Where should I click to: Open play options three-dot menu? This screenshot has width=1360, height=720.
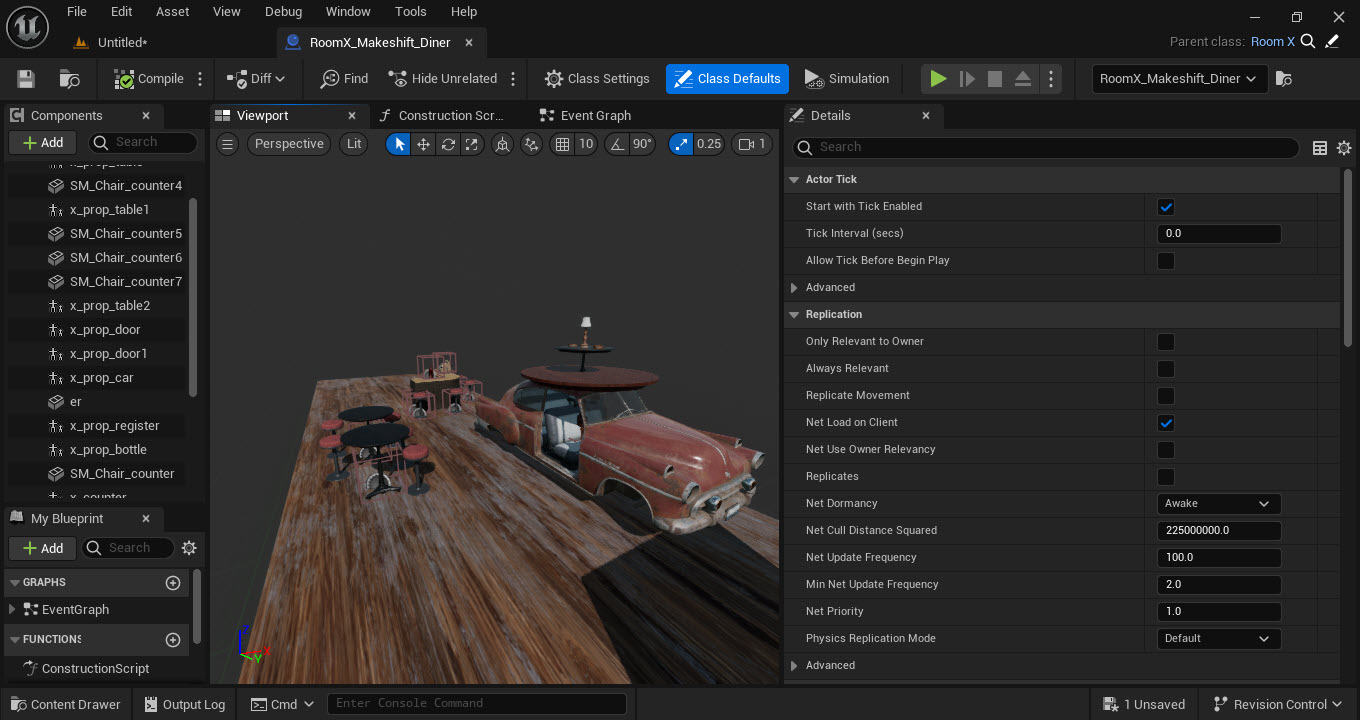(x=1050, y=79)
